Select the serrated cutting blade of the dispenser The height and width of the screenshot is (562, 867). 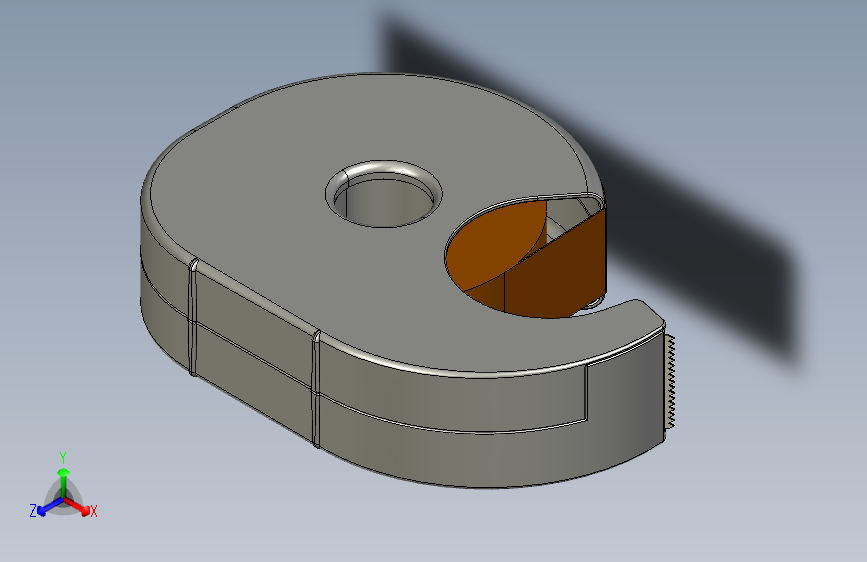tap(671, 382)
